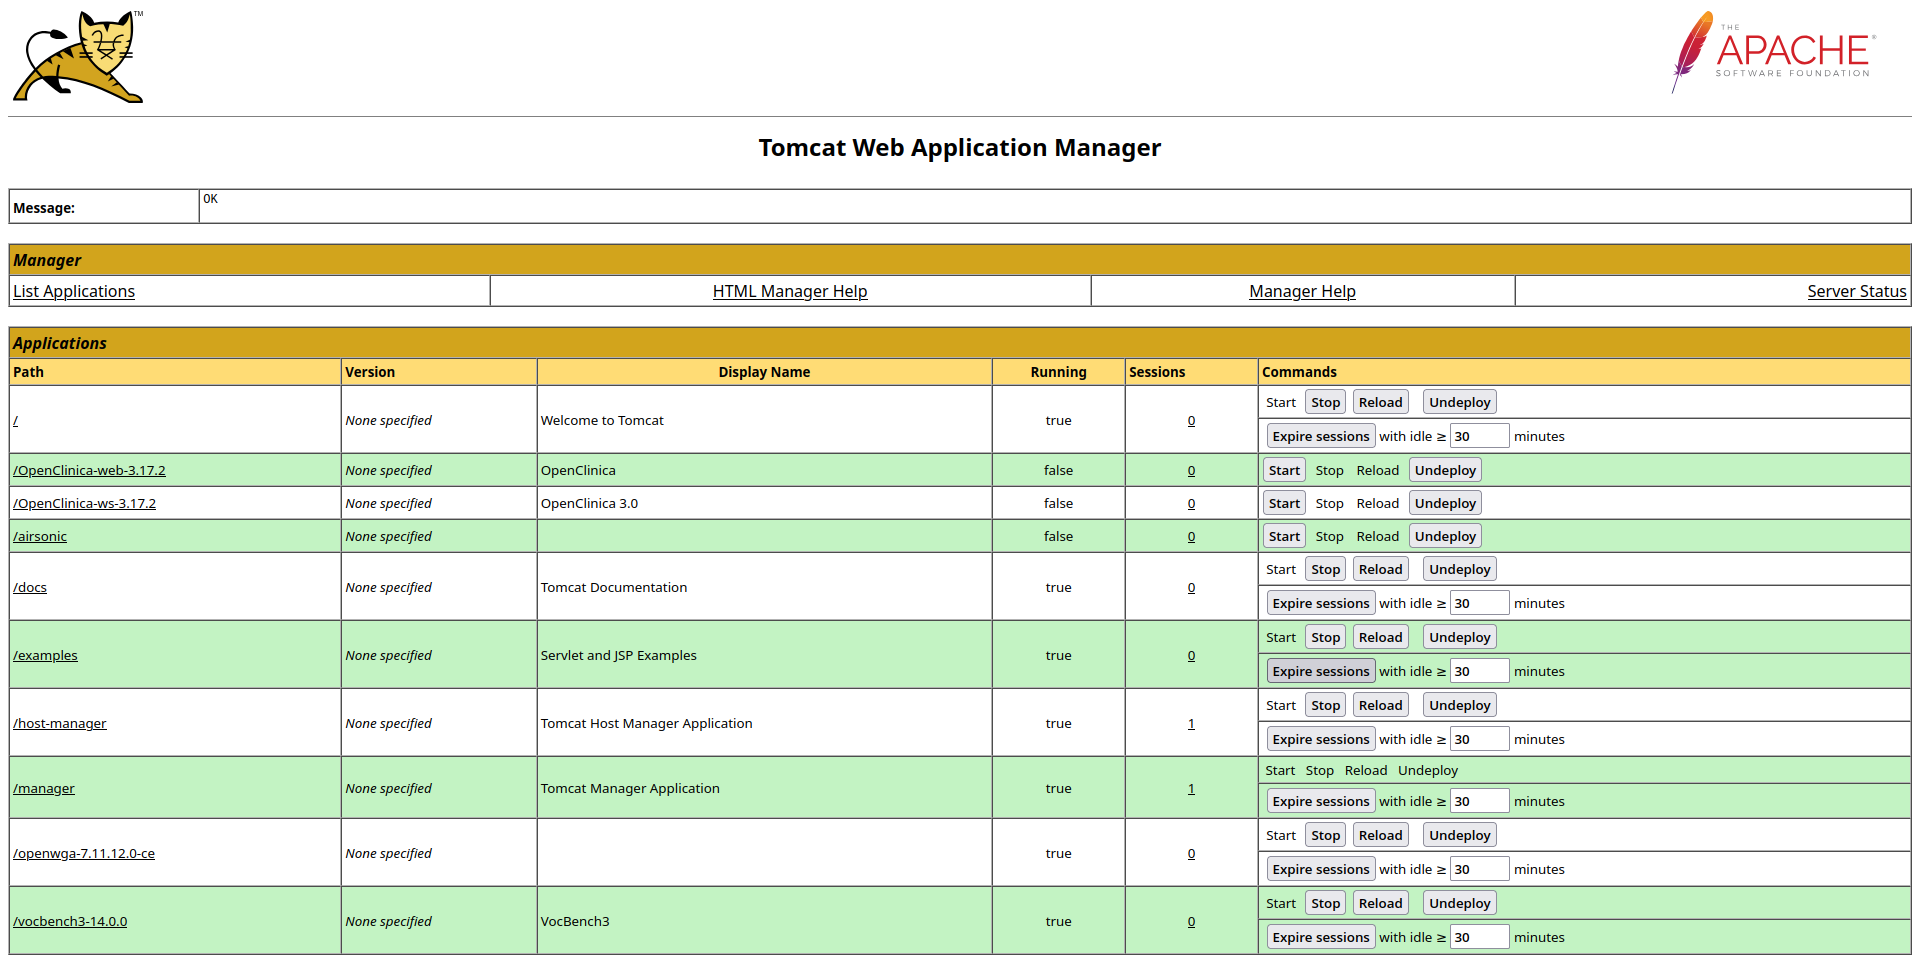Viewport: 1914px width, 955px height.
Task: Open the HTML Manager Help link
Action: coord(789,291)
